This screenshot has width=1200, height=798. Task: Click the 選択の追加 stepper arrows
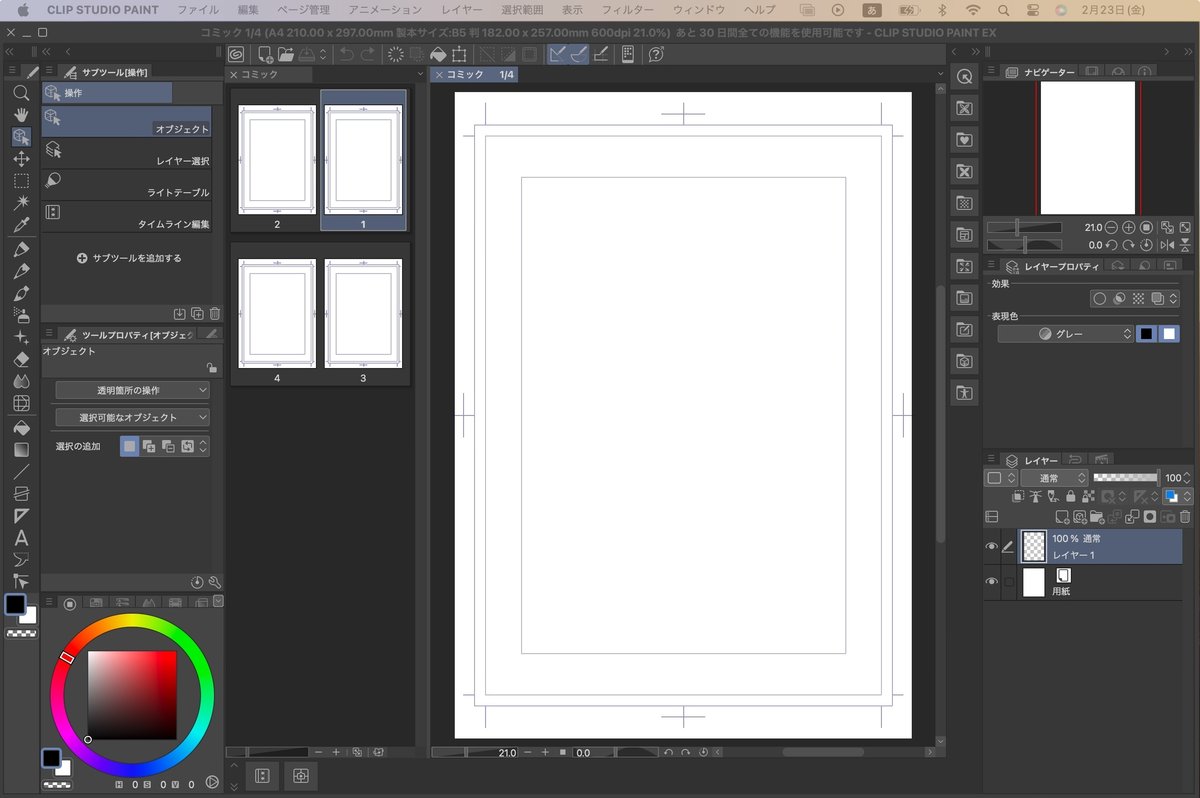point(204,446)
